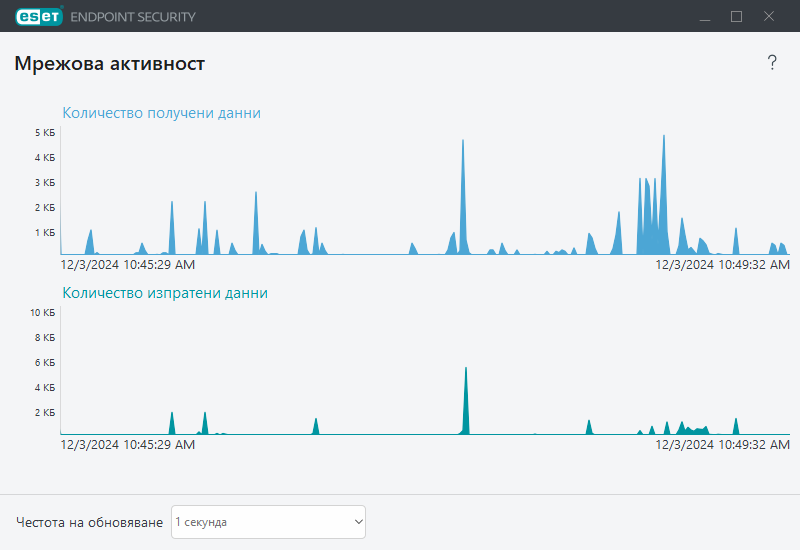The image size is (800, 550).
Task: Click the ESET logo in title bar
Action: (x=38, y=16)
